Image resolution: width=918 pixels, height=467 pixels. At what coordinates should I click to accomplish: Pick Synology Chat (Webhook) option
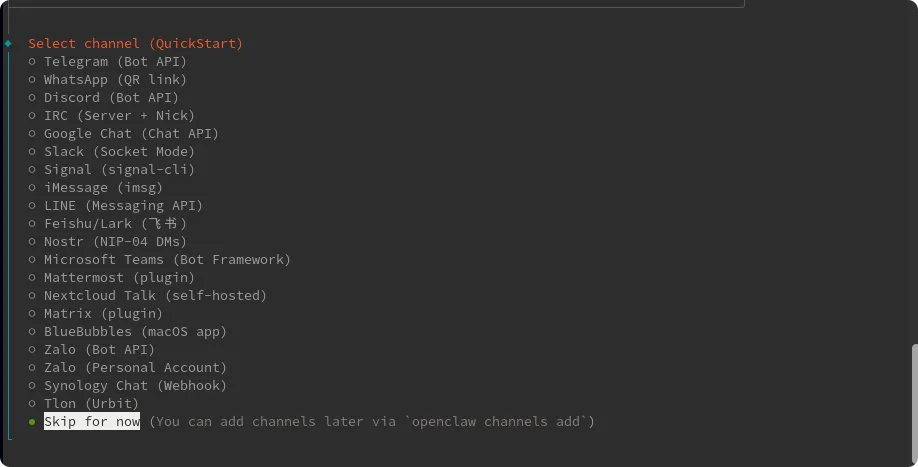pos(135,386)
